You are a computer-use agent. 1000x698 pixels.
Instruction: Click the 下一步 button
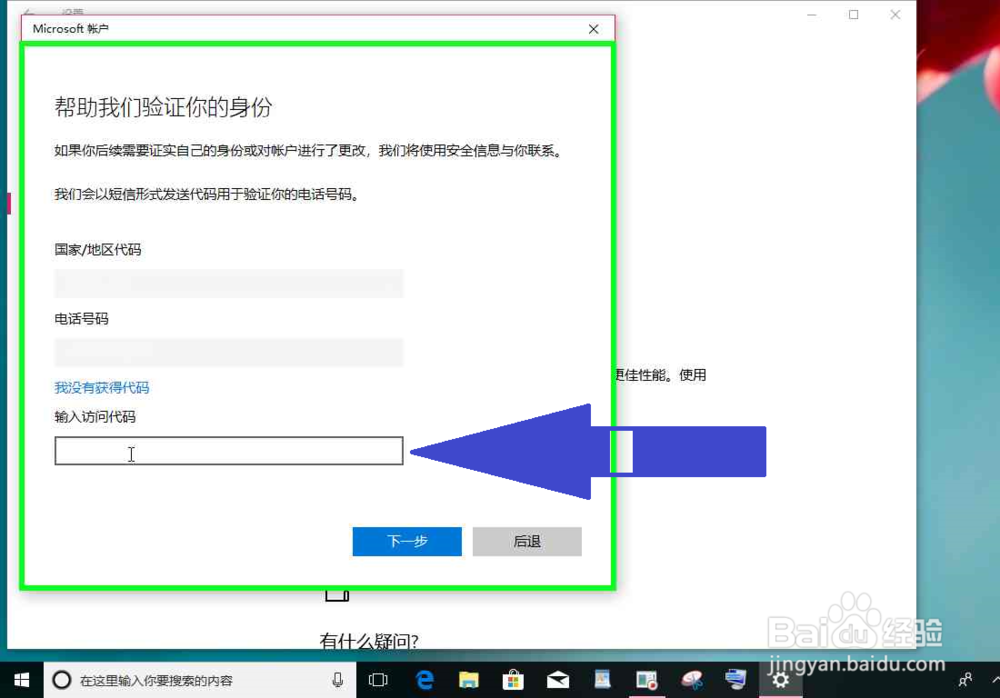click(407, 541)
